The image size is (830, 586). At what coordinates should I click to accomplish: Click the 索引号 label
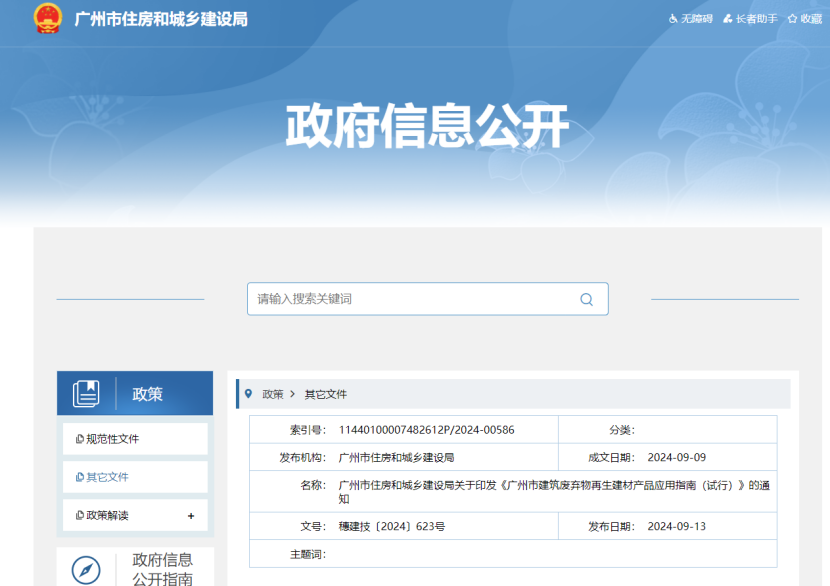tap(308, 430)
